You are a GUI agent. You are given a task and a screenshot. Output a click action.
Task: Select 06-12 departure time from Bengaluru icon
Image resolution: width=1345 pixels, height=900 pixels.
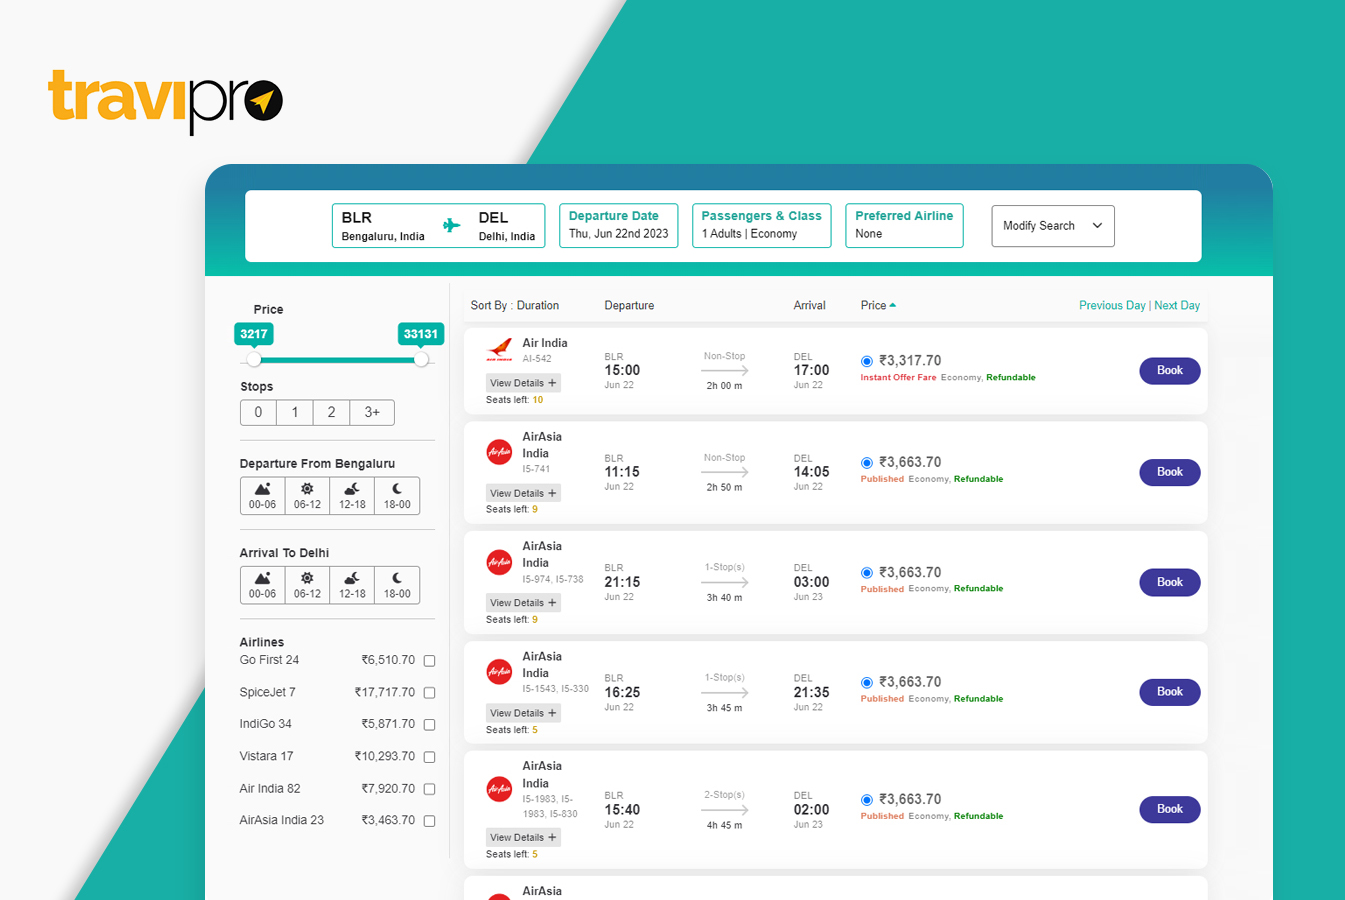tap(307, 496)
